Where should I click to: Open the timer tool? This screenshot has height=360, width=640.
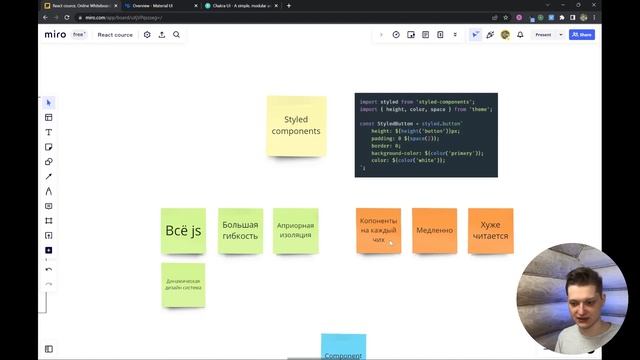[x=396, y=35]
